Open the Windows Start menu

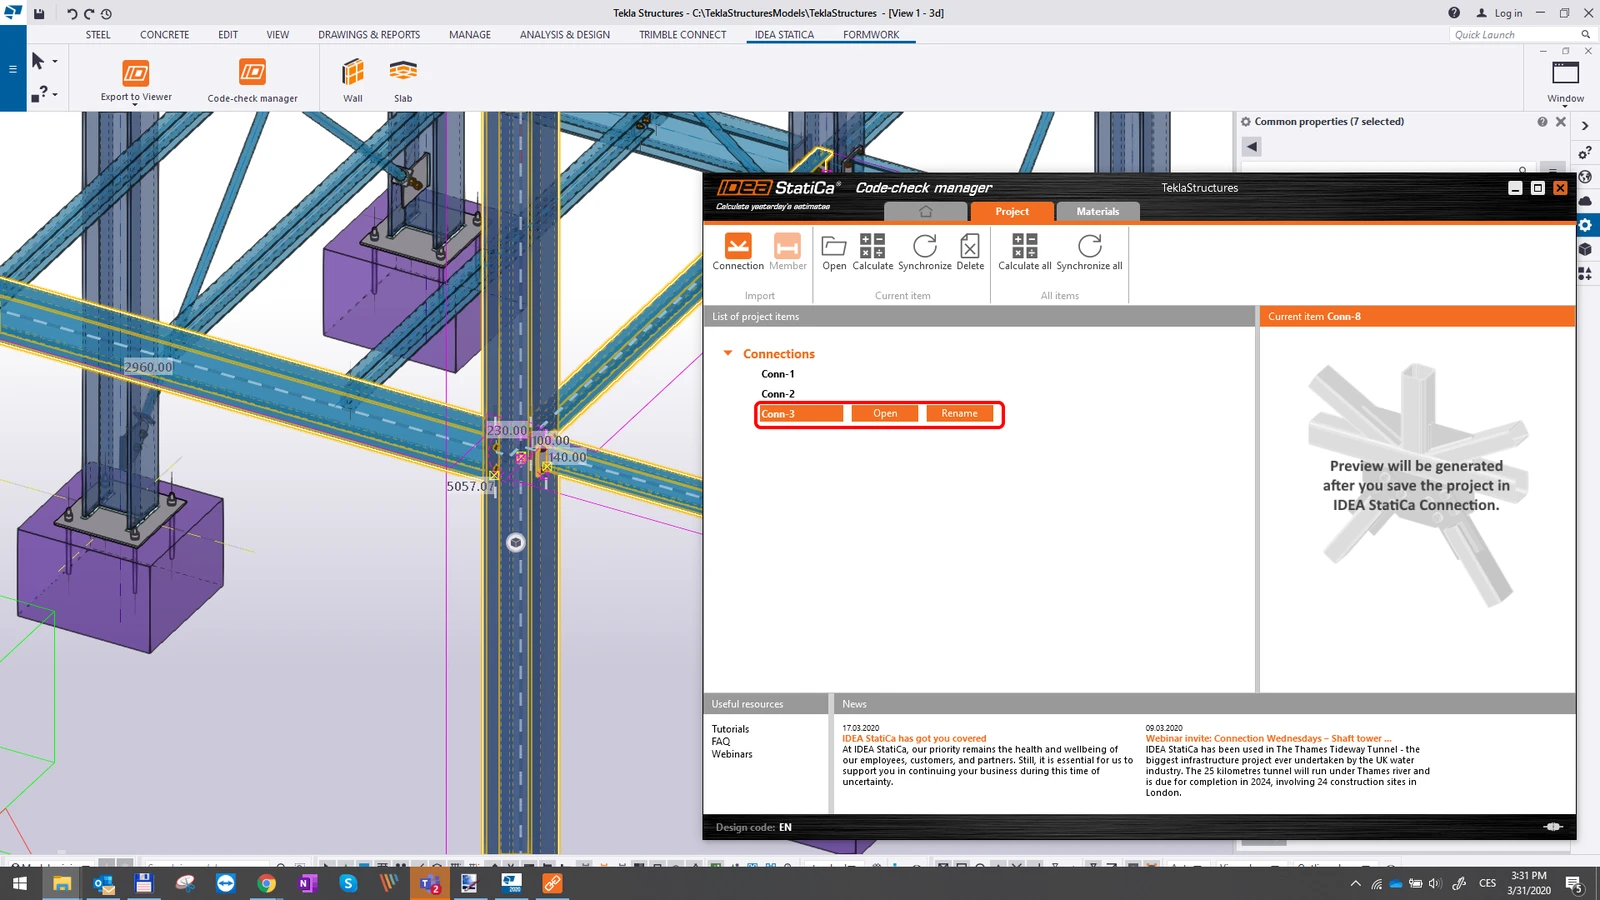20,883
